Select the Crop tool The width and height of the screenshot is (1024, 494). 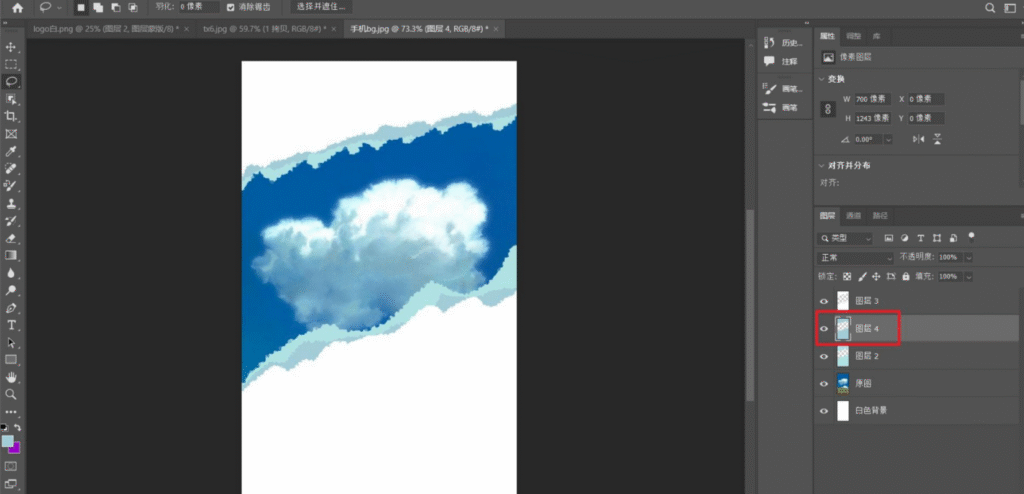coord(11,116)
